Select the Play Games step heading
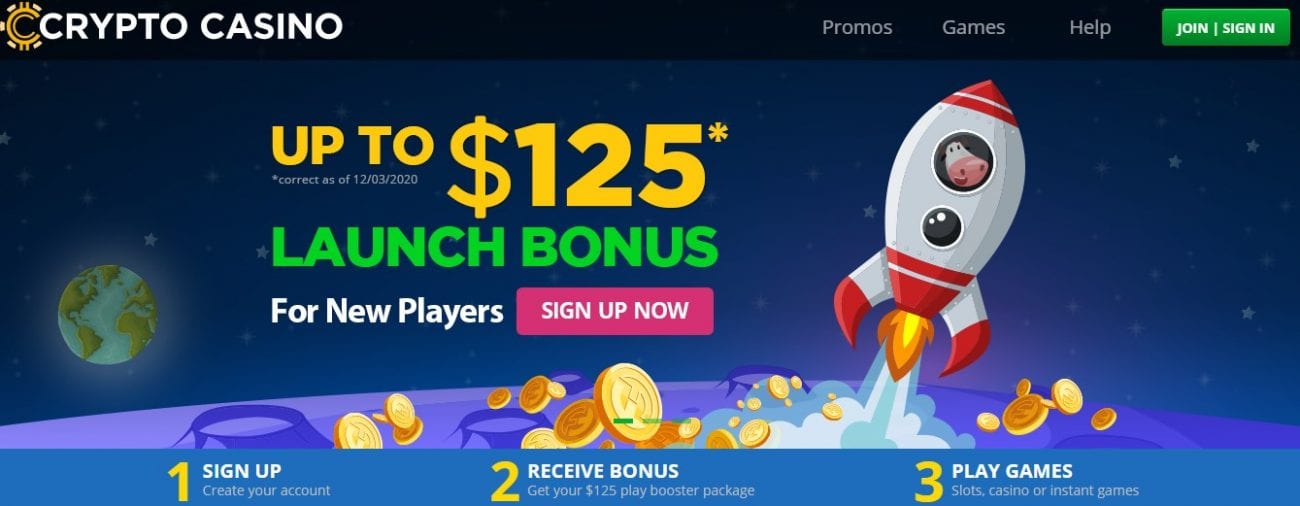 (1012, 470)
